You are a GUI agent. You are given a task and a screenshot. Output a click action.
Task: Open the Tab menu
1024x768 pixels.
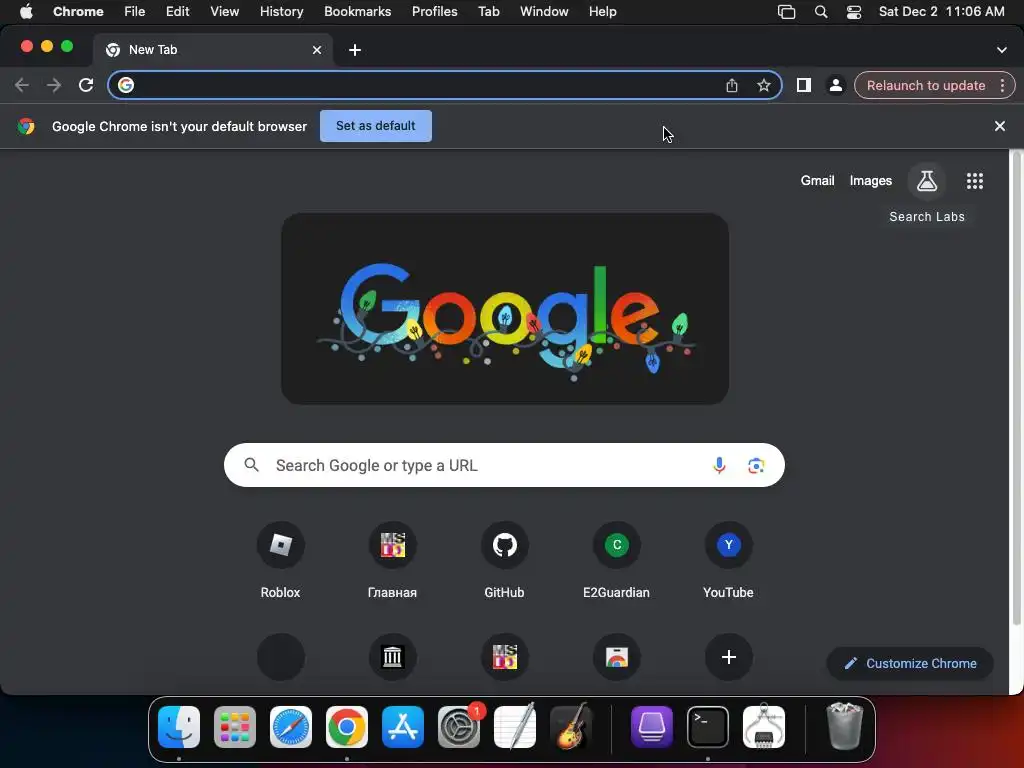[488, 12]
